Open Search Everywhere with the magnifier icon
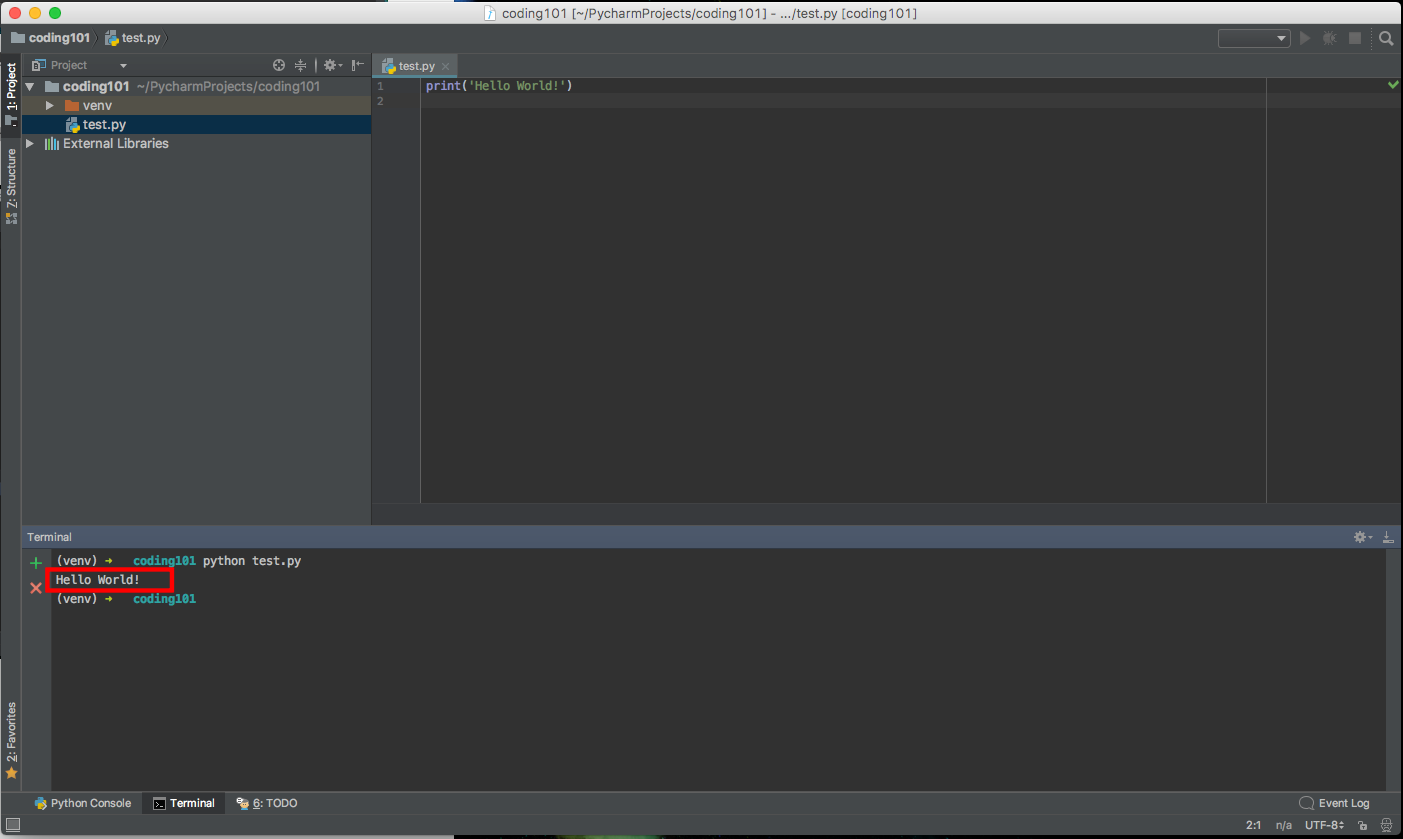This screenshot has height=839, width=1403. click(1386, 38)
